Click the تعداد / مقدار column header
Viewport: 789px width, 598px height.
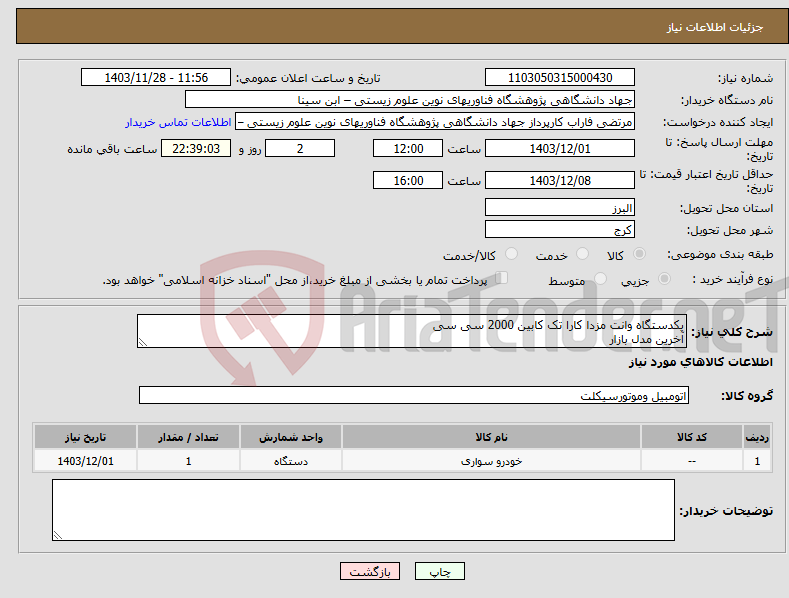(x=188, y=437)
